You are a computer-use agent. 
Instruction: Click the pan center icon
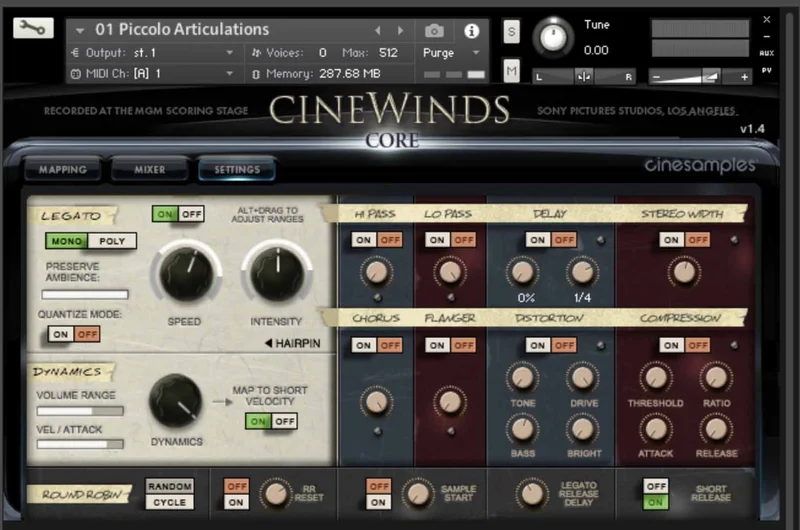pos(584,77)
